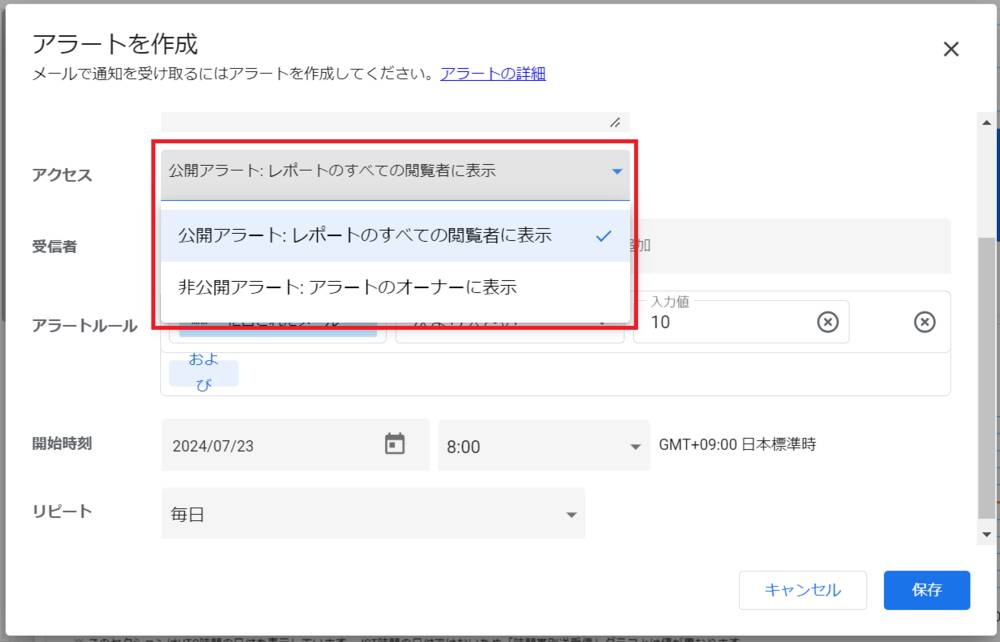
Task: Open the リピート dropdown showing 毎日
Action: tap(373, 513)
